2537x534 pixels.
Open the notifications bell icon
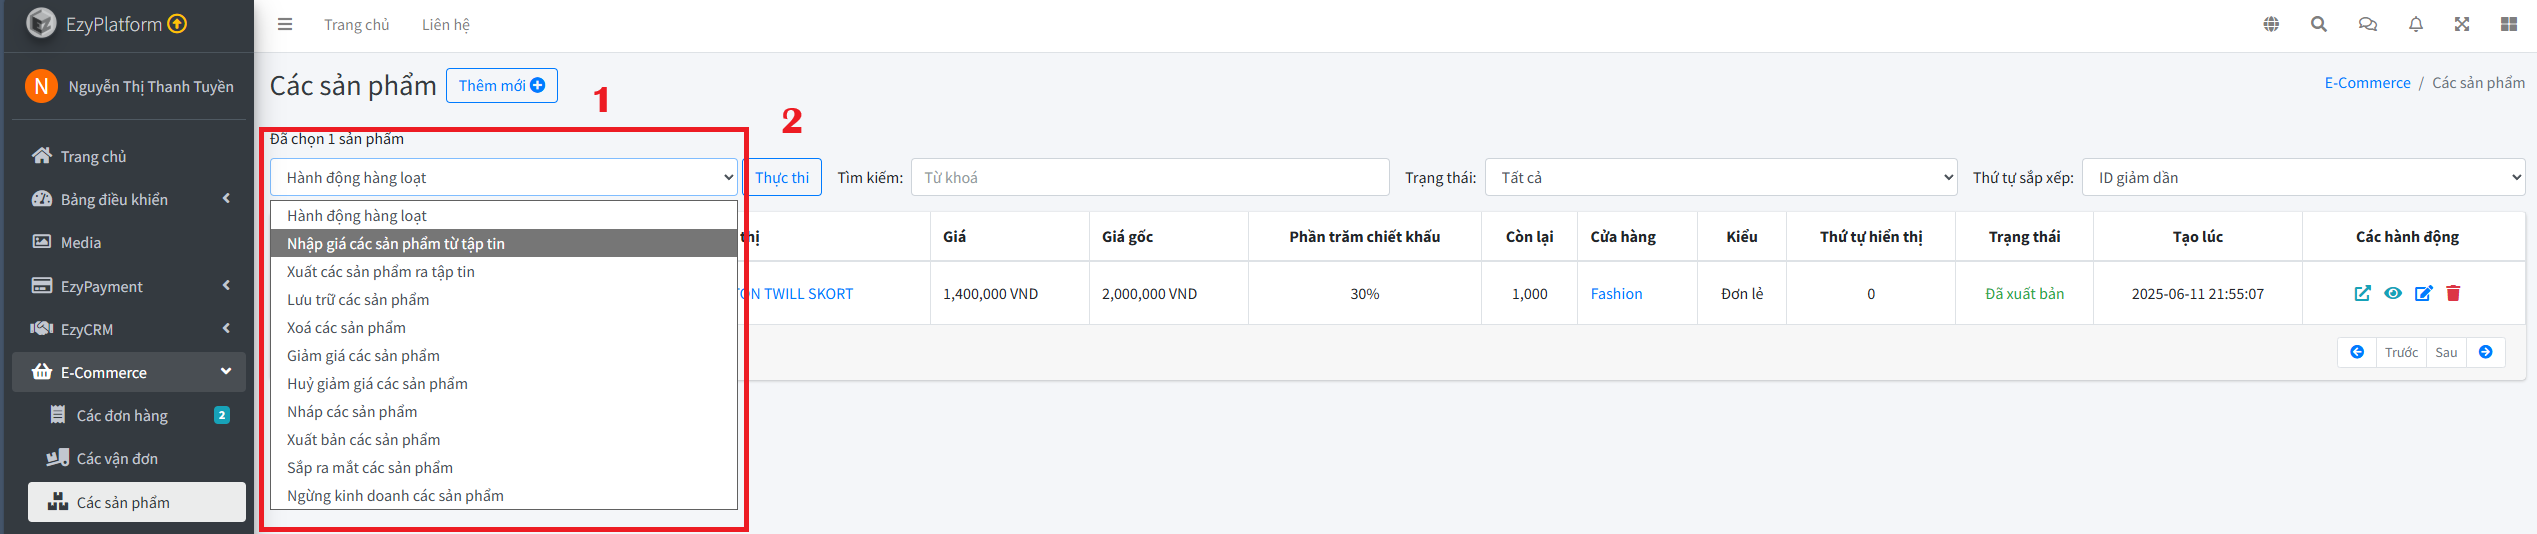point(2416,25)
